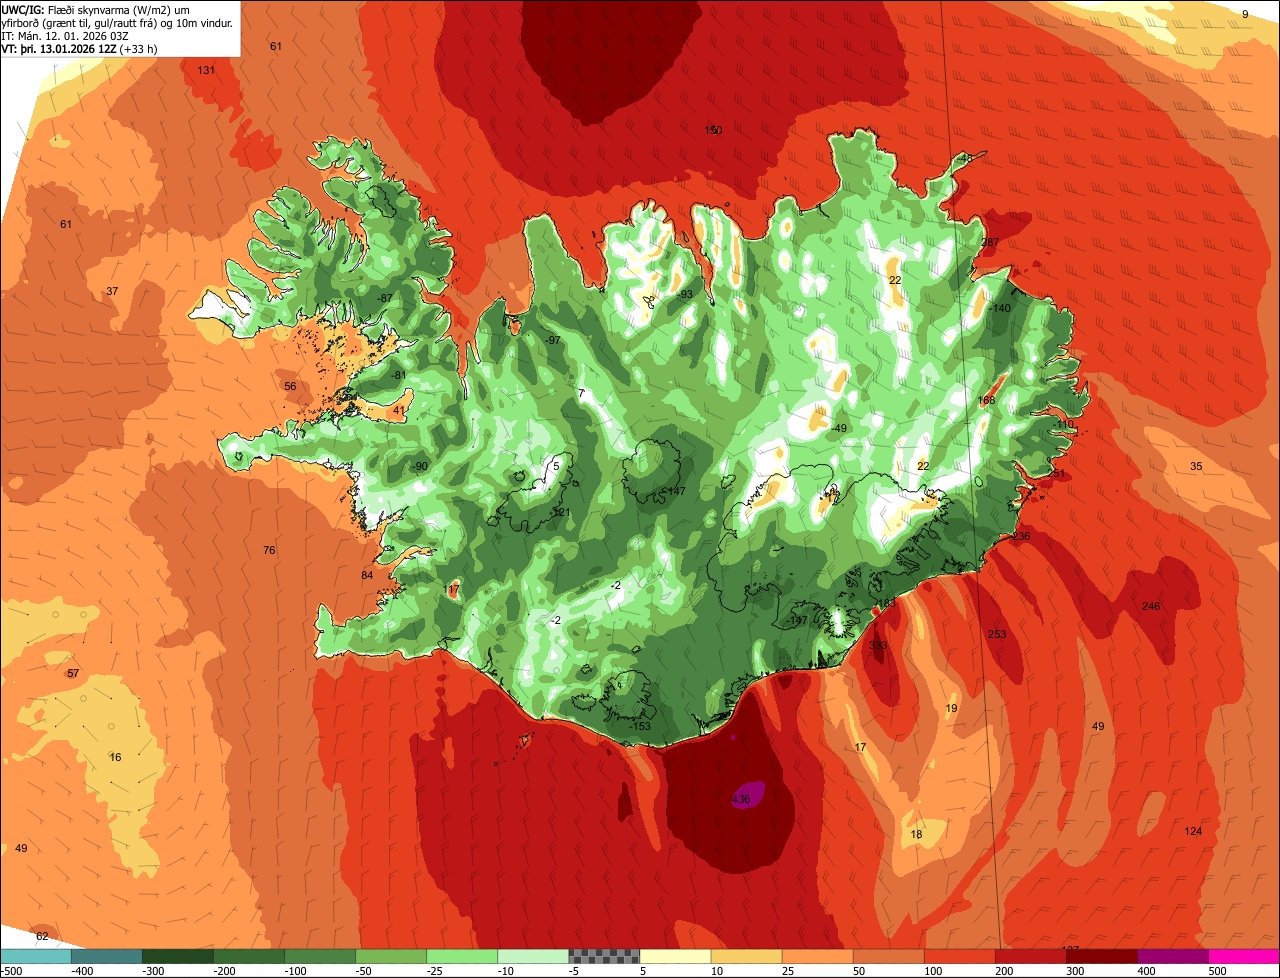Click the '150' value north of Iceland

tap(713, 130)
